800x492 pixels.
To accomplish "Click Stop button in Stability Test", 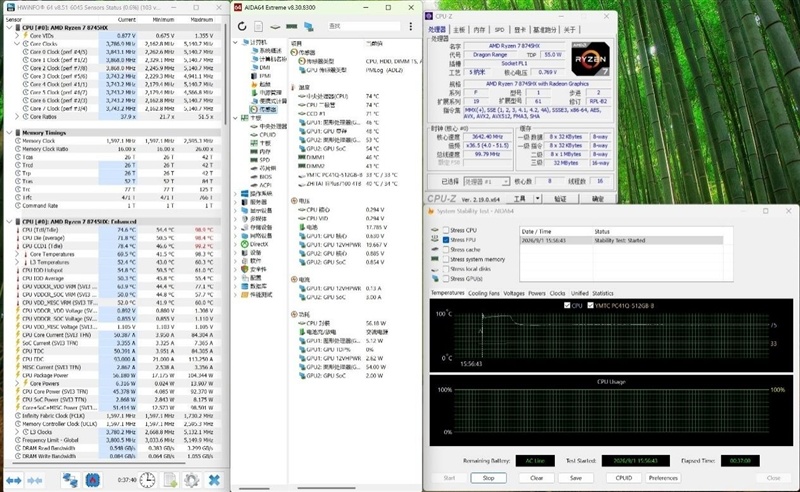I will point(488,478).
